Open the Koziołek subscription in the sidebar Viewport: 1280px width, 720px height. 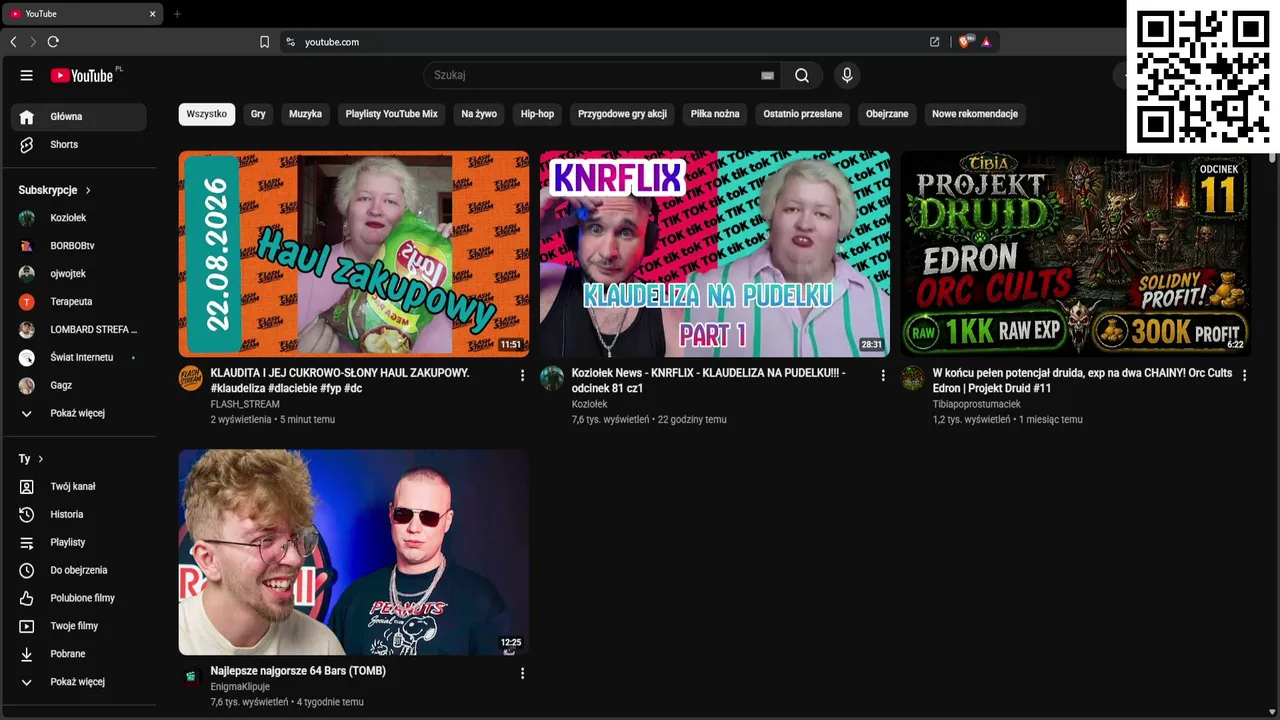click(79, 218)
